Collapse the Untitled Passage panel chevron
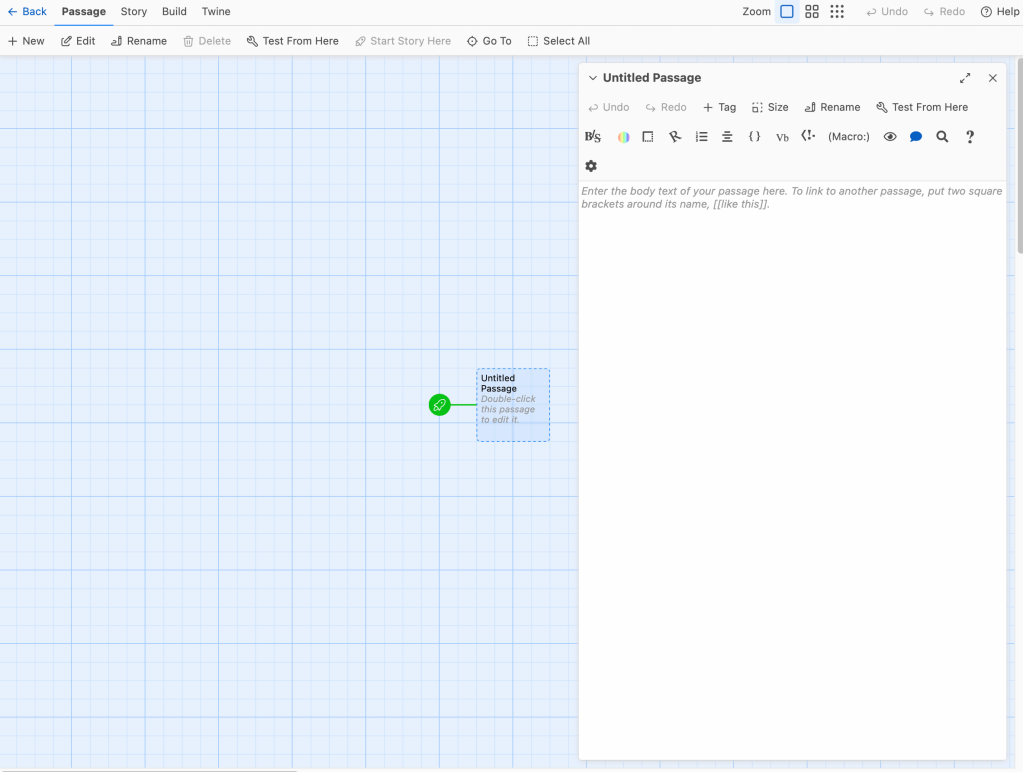 (593, 78)
